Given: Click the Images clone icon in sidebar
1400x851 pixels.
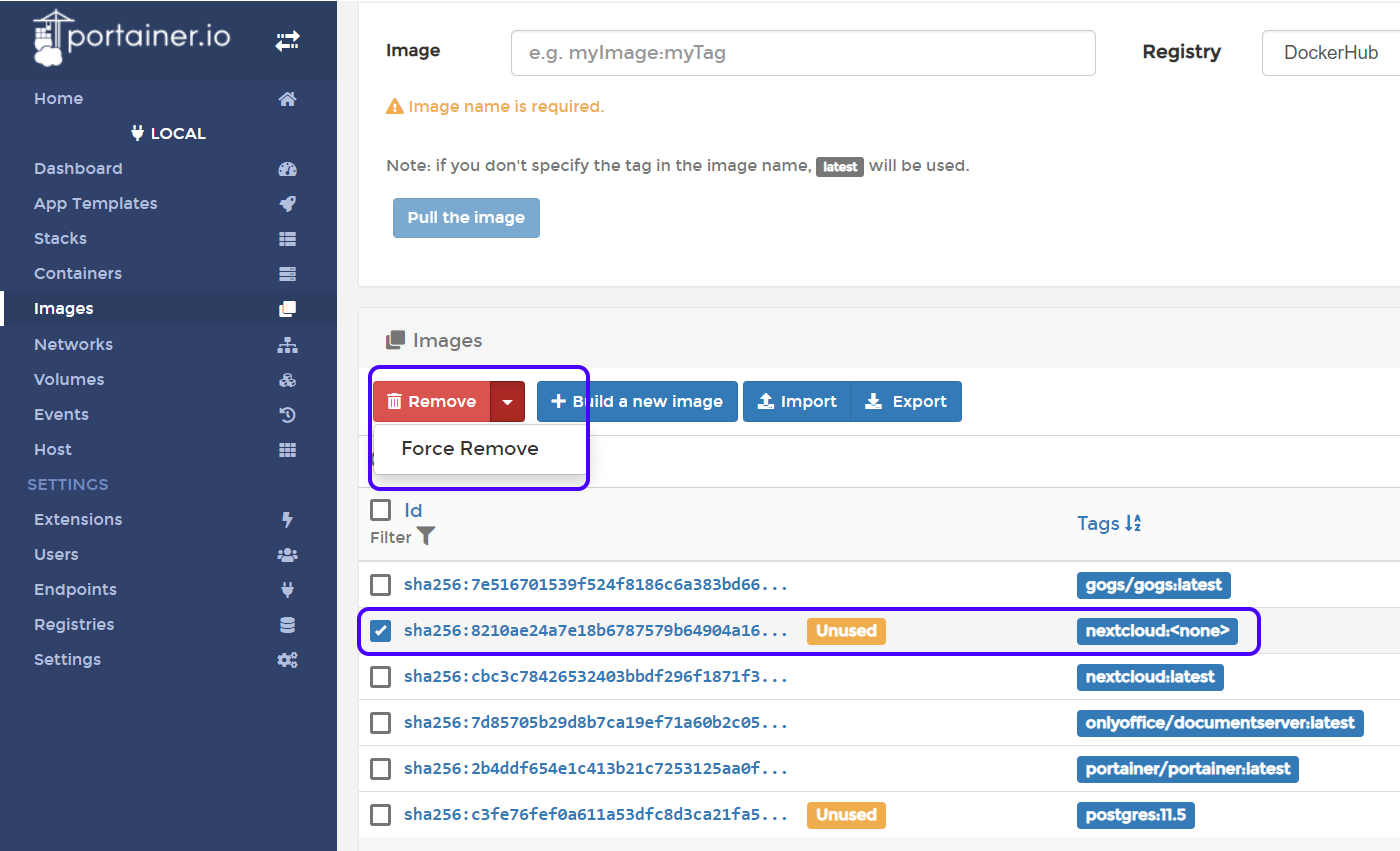Looking at the screenshot, I should click(x=287, y=309).
